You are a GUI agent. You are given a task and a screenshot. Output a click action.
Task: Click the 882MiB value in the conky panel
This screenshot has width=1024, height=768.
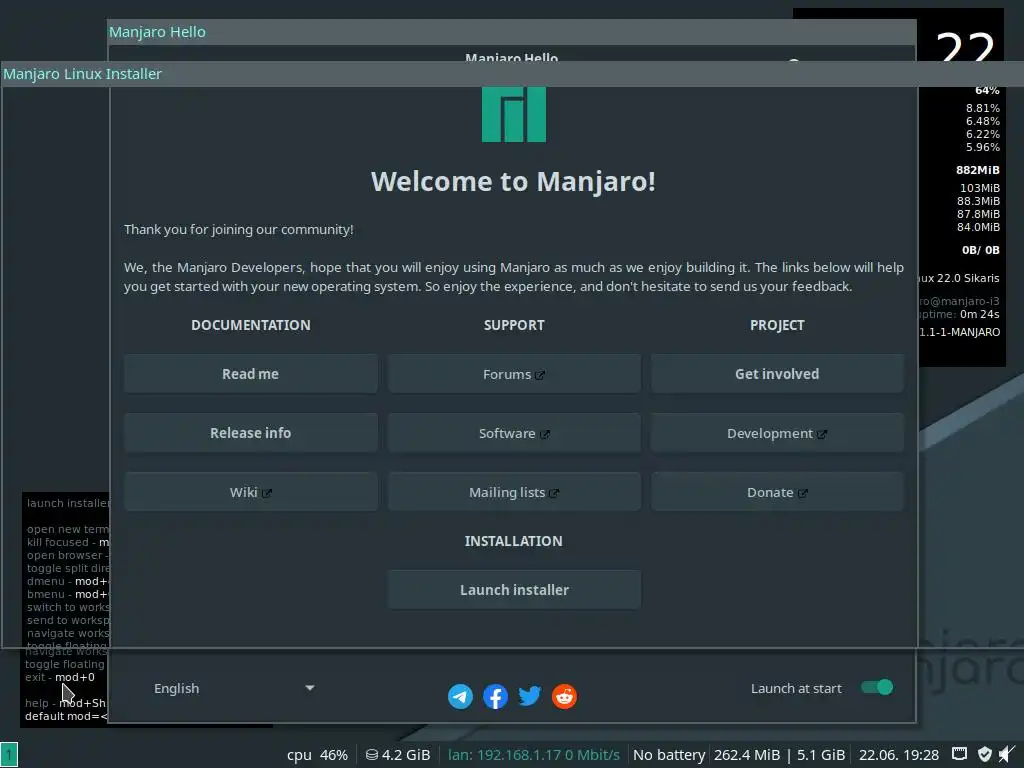[978, 170]
